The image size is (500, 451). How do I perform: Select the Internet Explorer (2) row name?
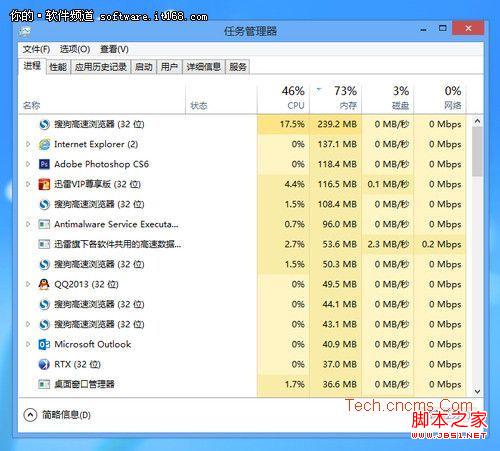point(96,144)
